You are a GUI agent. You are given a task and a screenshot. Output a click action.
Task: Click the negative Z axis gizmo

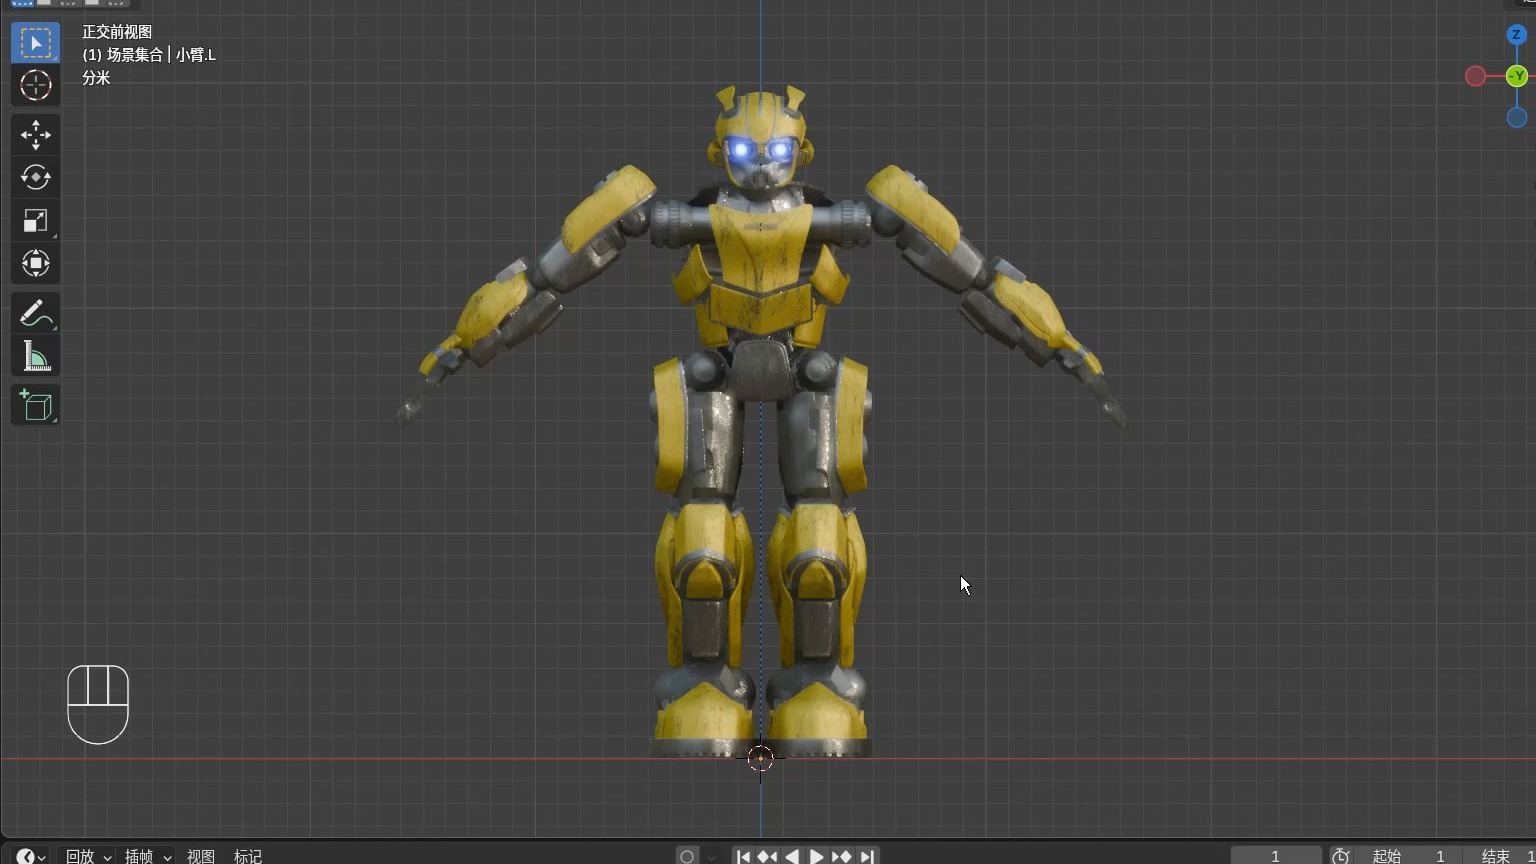pos(1516,118)
